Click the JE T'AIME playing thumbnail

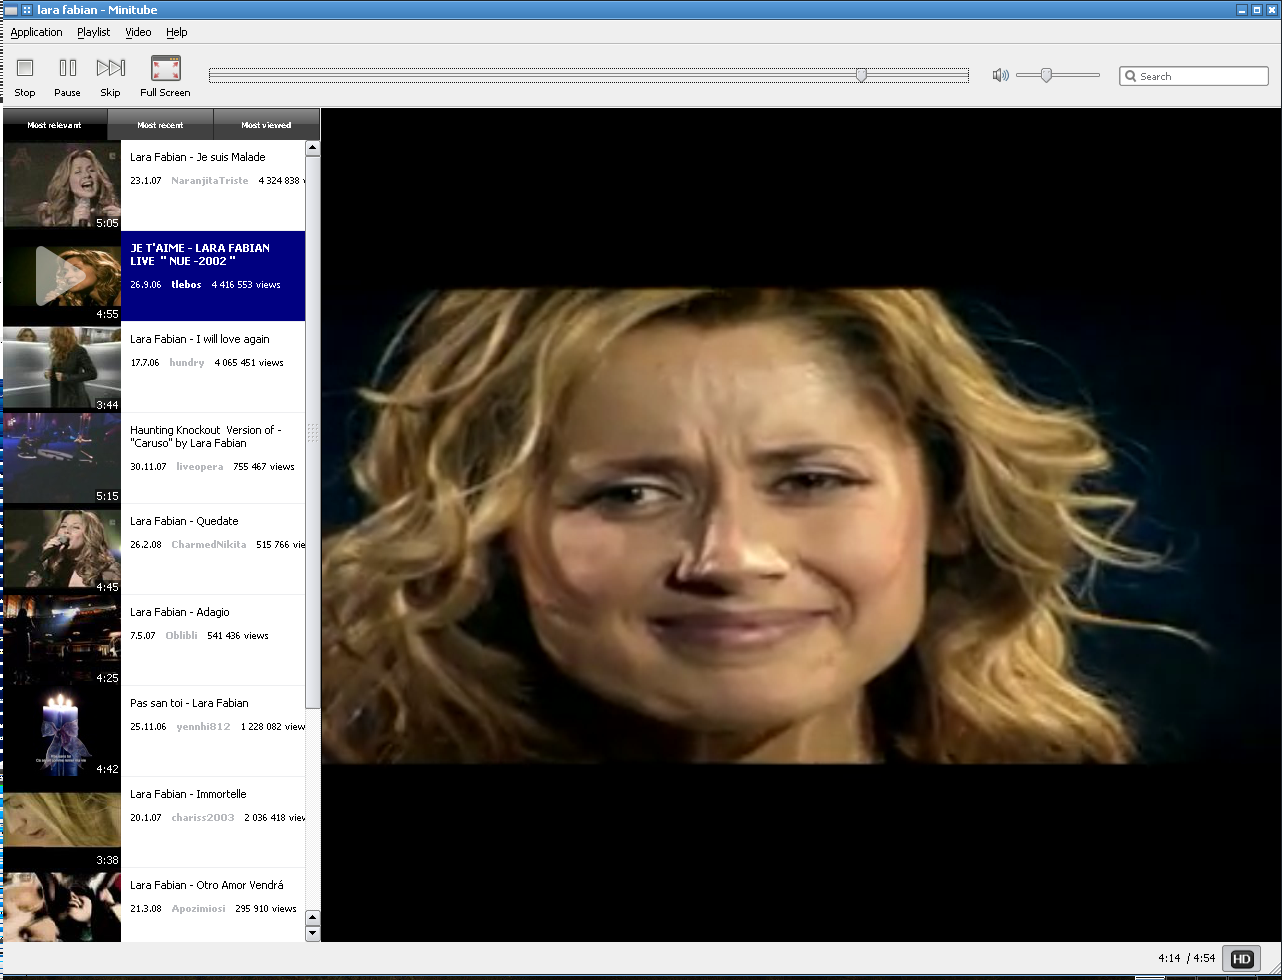[x=62, y=277]
